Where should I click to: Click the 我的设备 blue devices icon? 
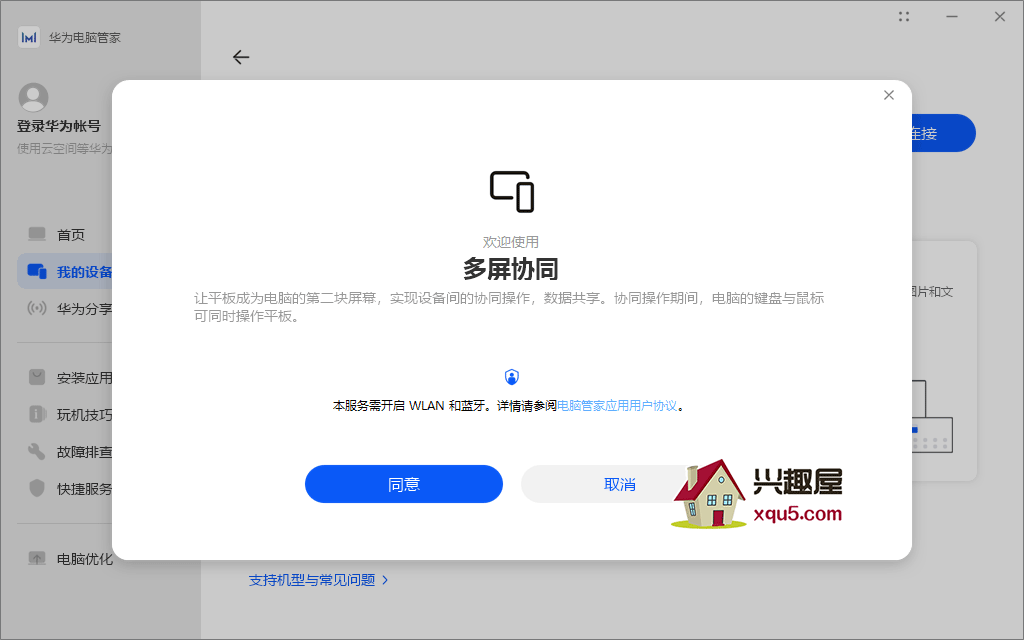37,271
